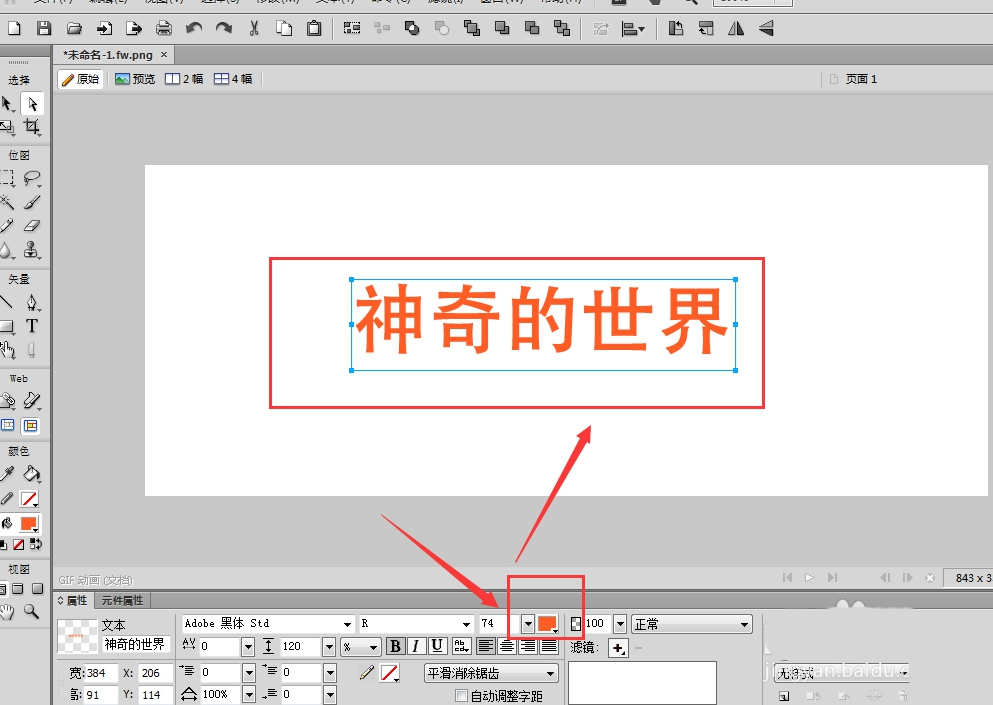The height and width of the screenshot is (705, 993).
Task: Select the Crop tool
Action: tap(33, 125)
